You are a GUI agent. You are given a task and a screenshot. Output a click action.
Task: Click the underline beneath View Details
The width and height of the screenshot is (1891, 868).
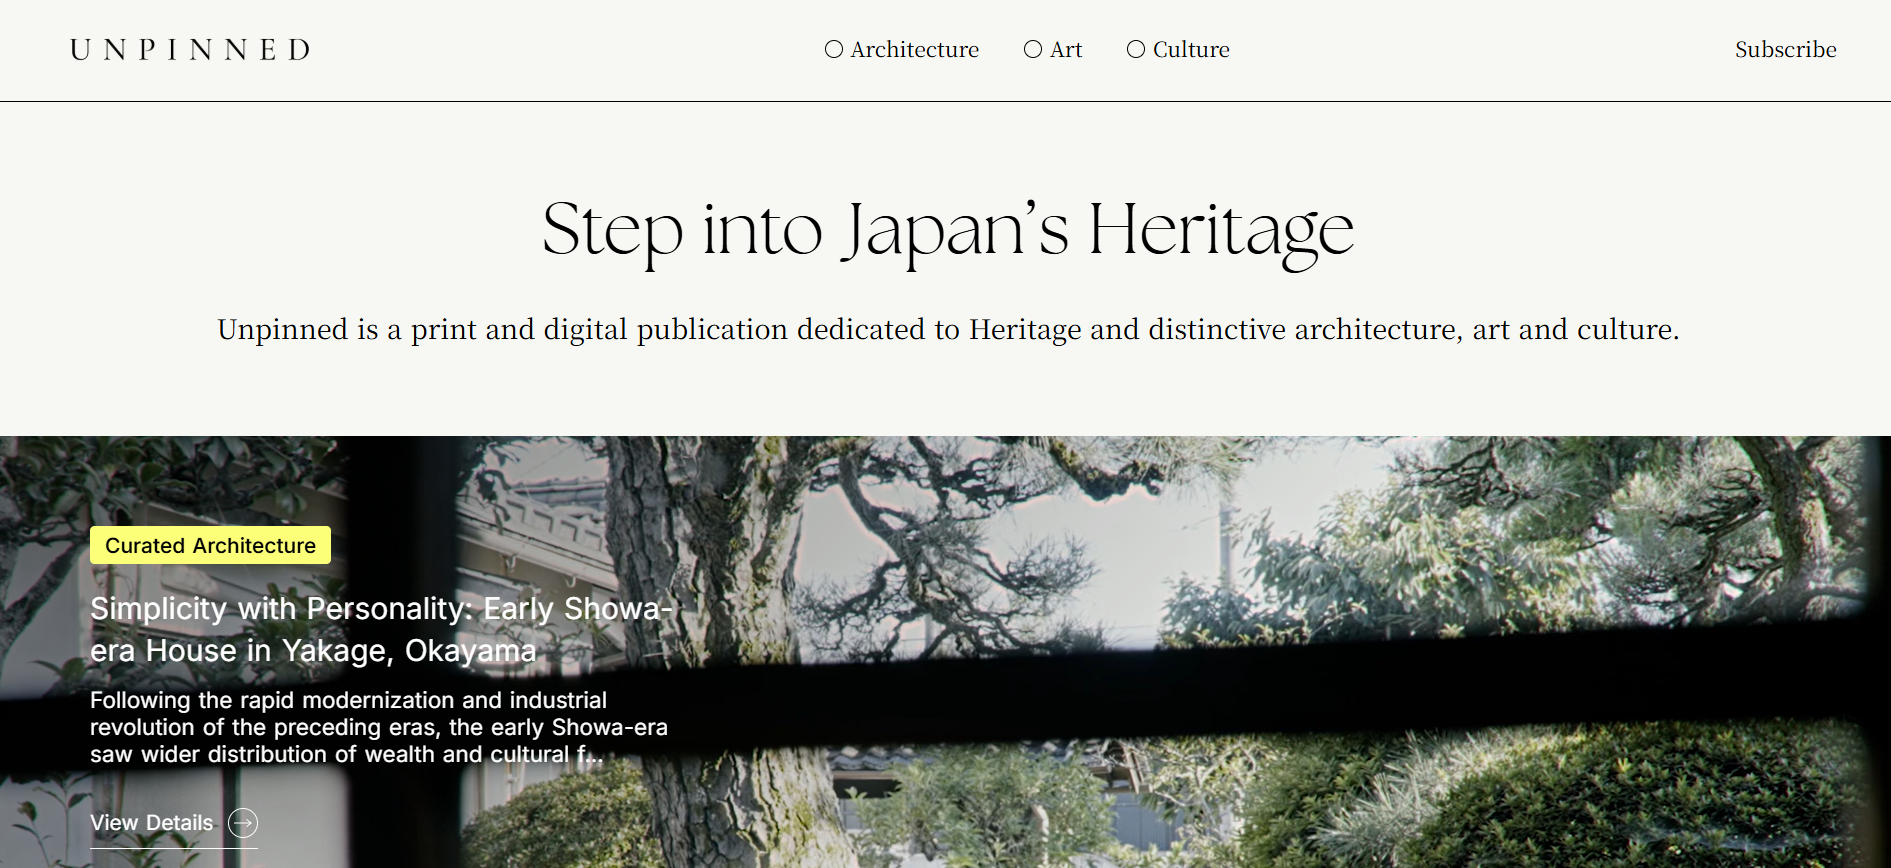click(173, 848)
